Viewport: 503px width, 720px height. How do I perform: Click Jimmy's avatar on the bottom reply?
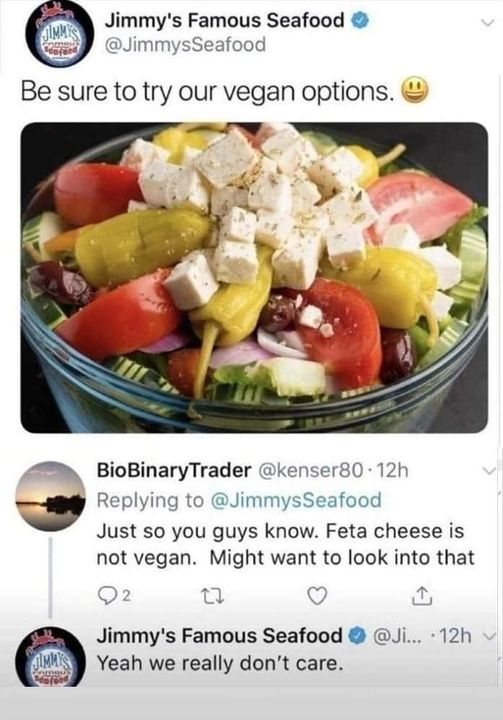point(51,657)
